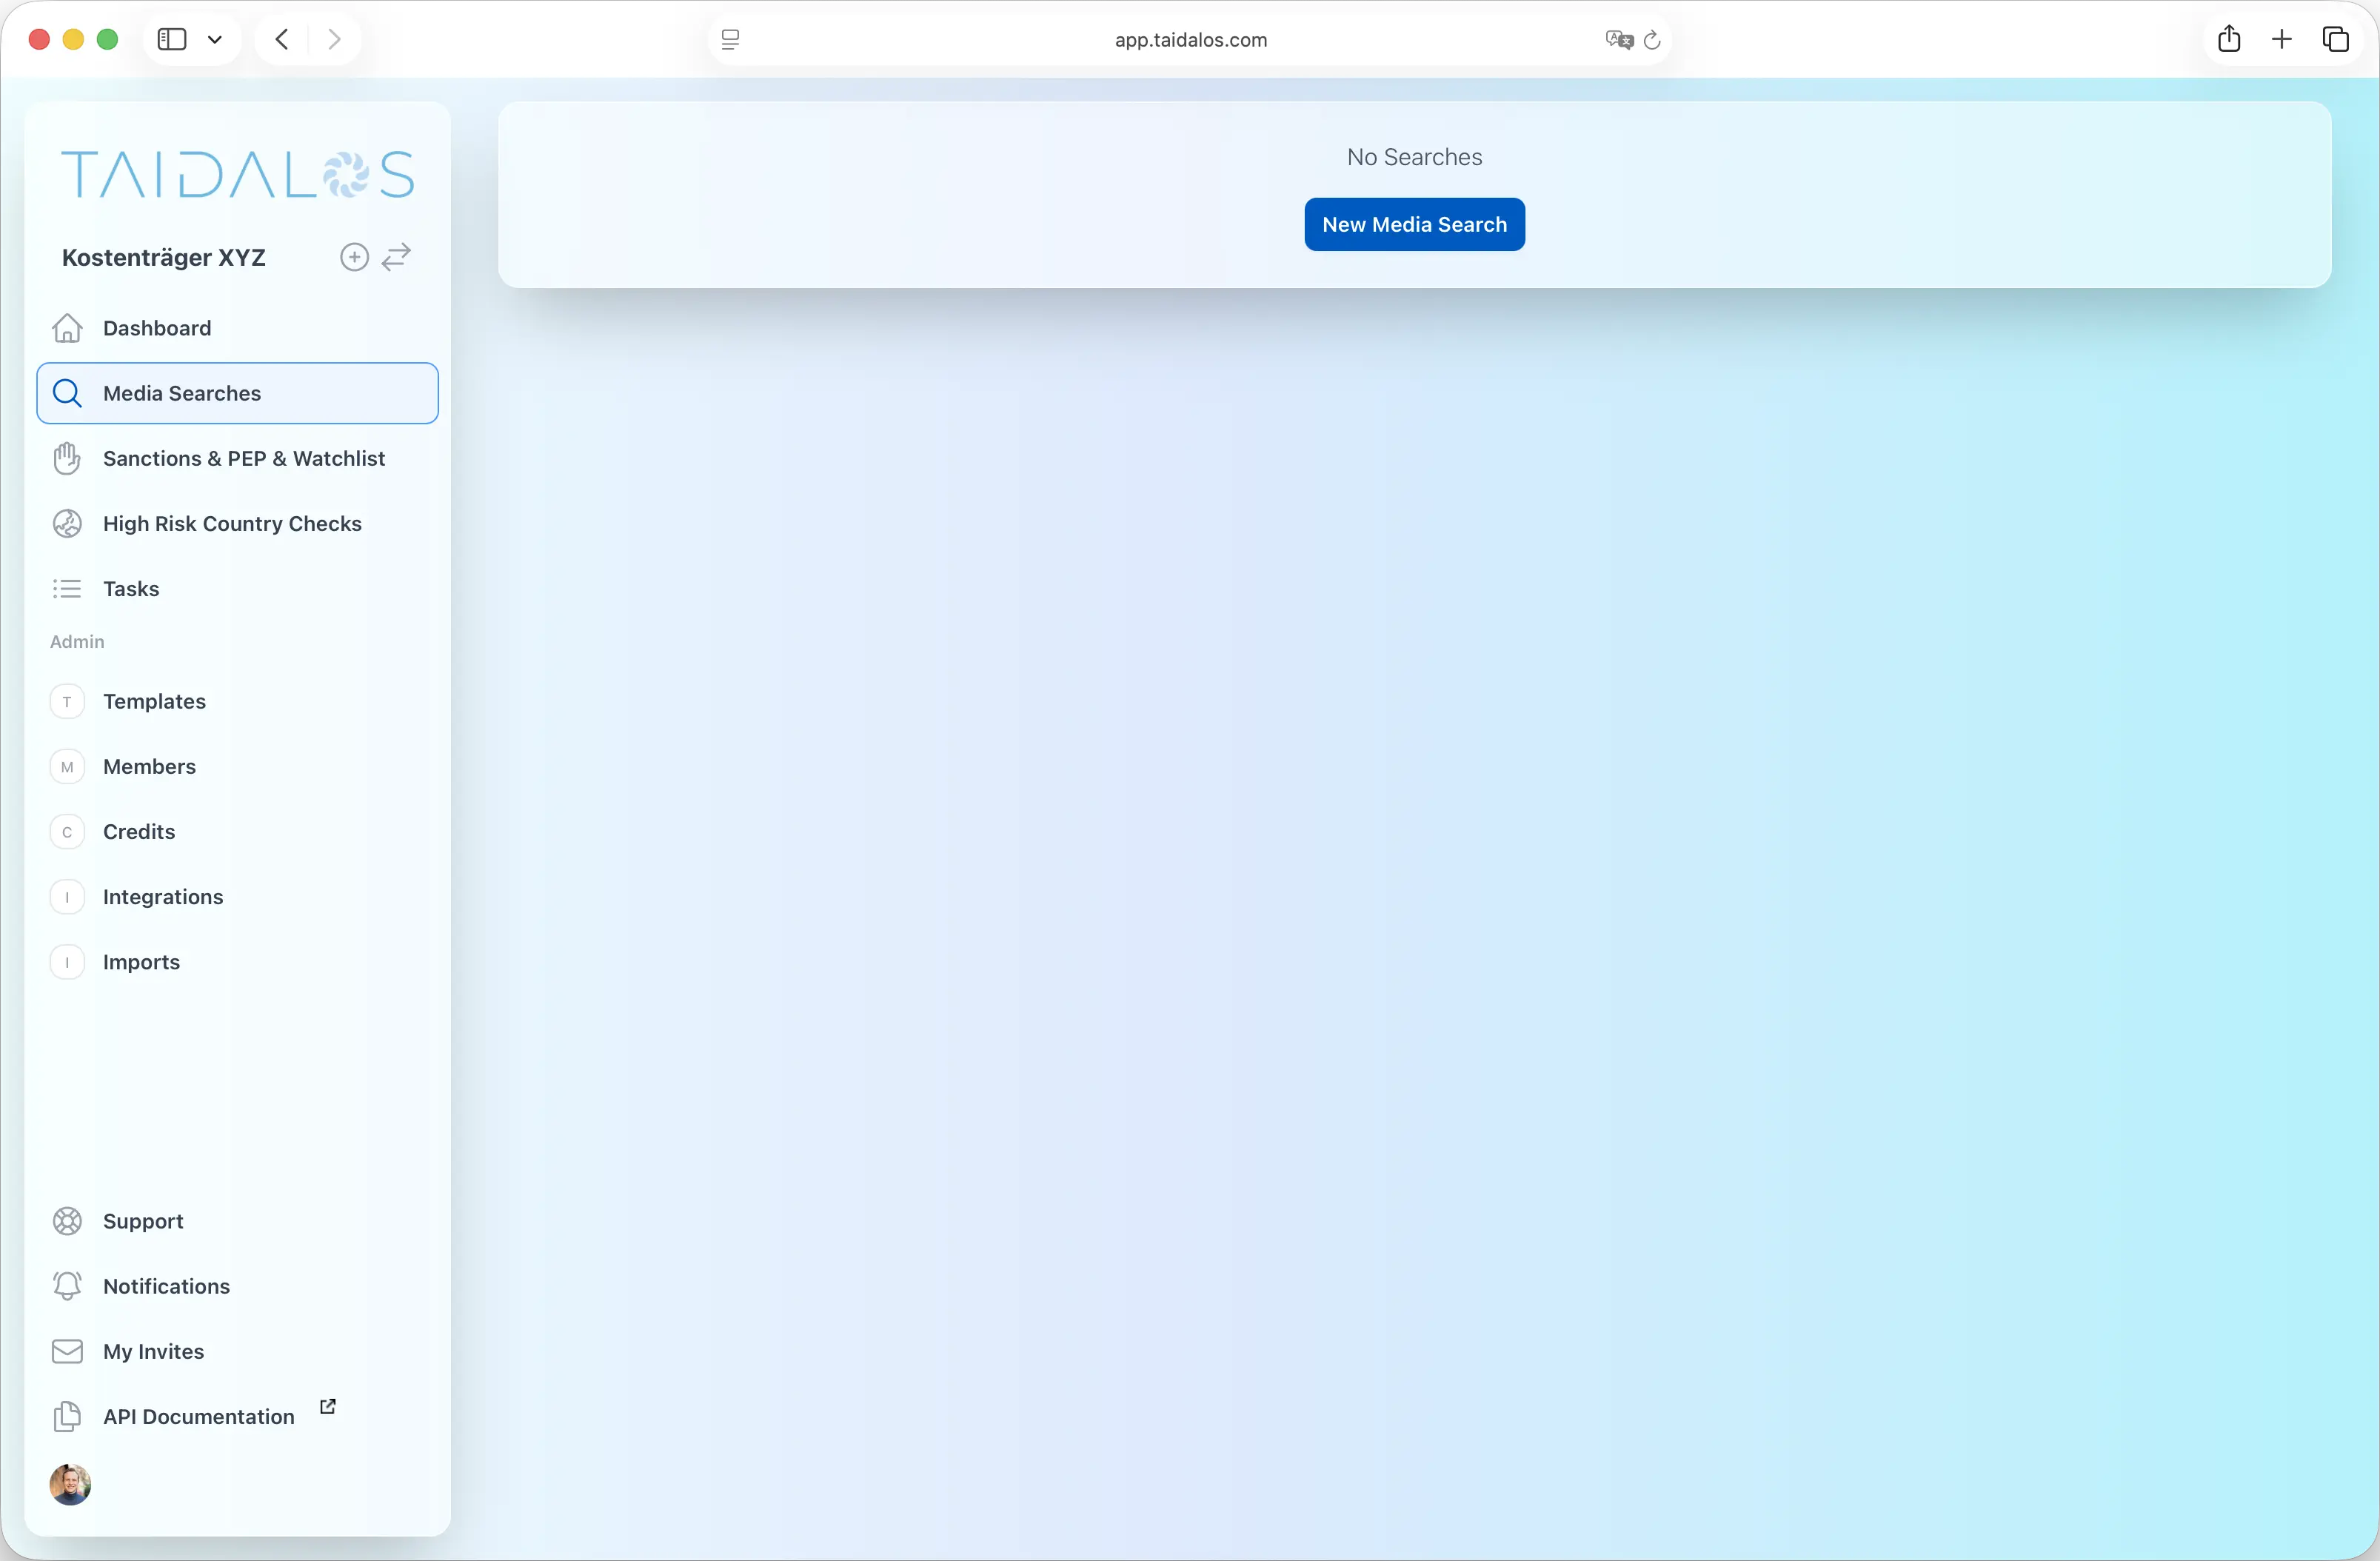2380x1561 pixels.
Task: Open Imports via its sidebar icon
Action: click(67, 961)
